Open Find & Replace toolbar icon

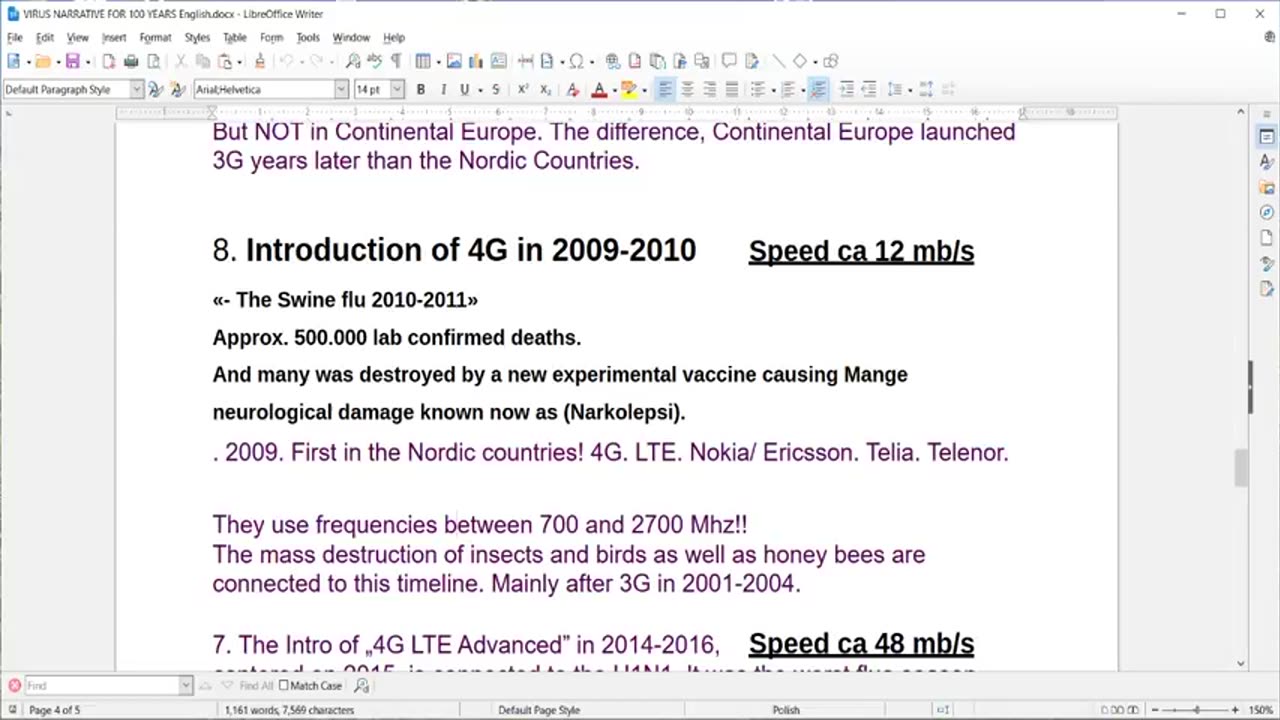(353, 61)
